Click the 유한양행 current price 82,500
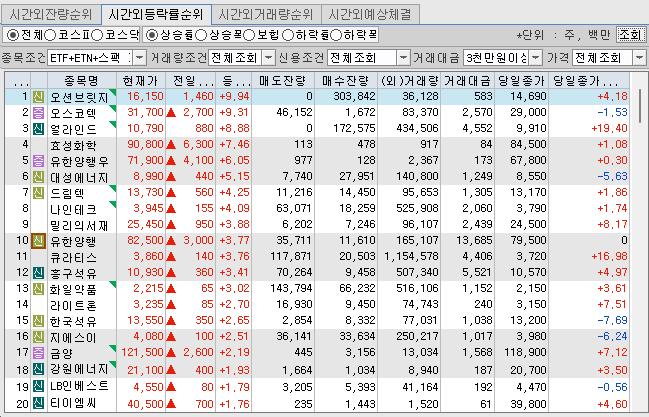649x417 pixels. tap(145, 241)
